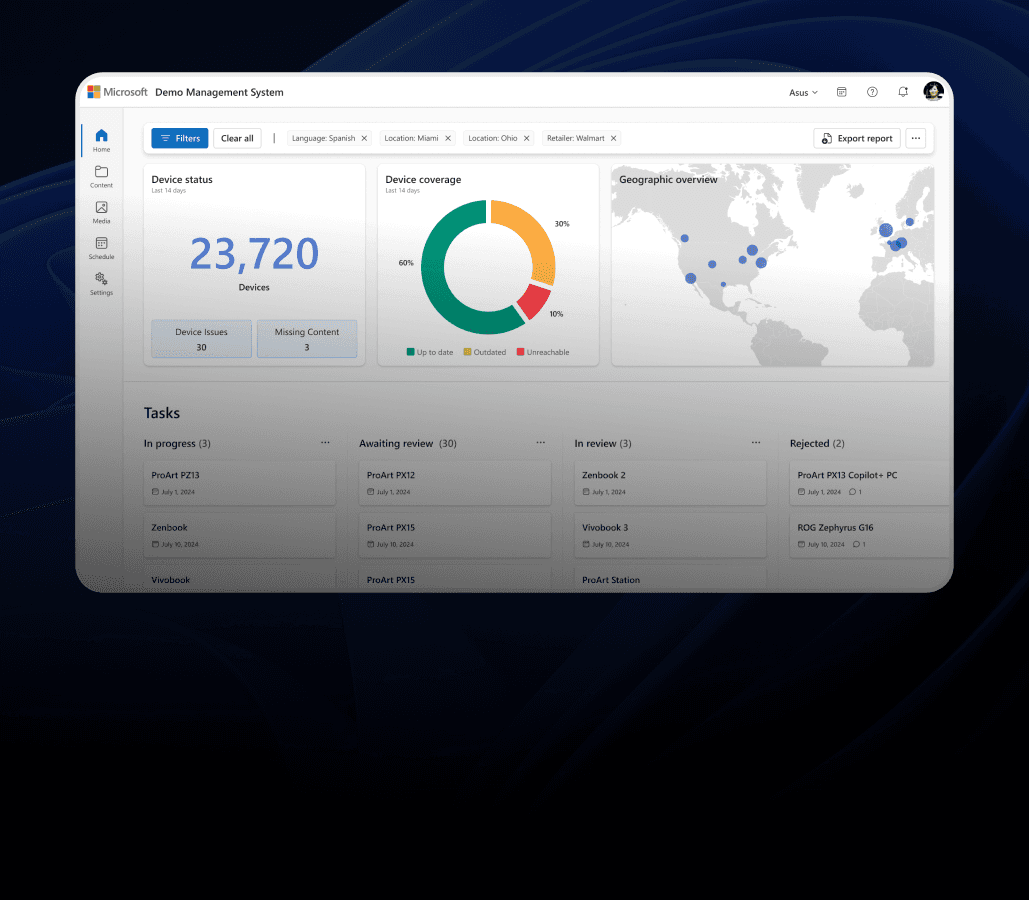Open the notifications bell icon

click(x=903, y=92)
